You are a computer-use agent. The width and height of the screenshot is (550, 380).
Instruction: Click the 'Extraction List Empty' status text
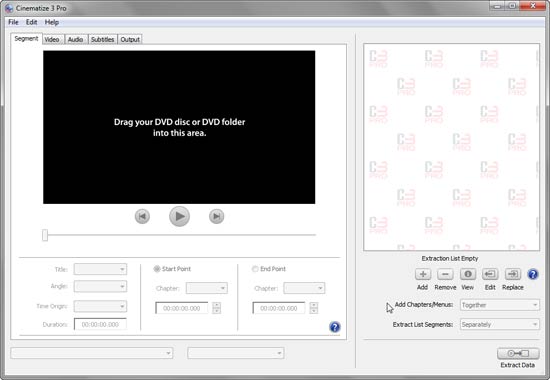pyautogui.click(x=450, y=258)
